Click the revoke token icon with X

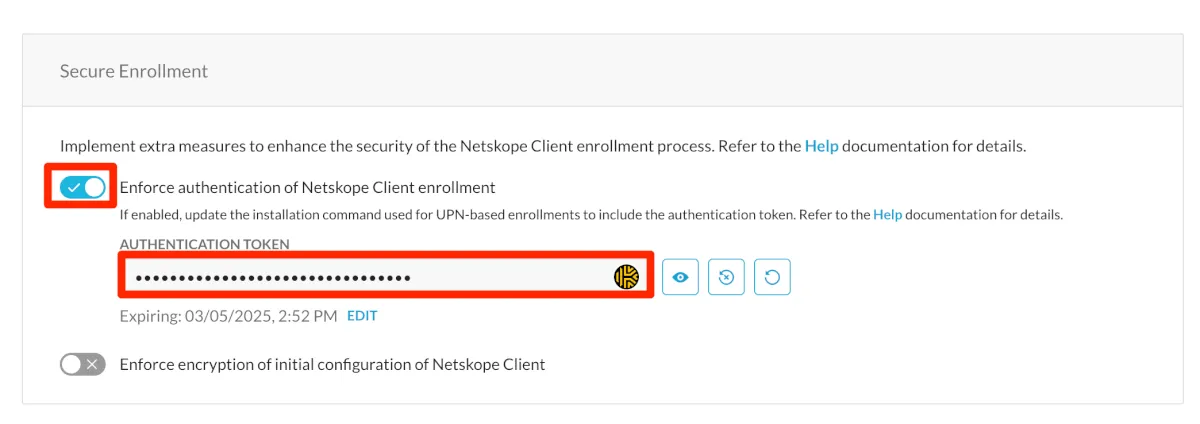pos(726,277)
